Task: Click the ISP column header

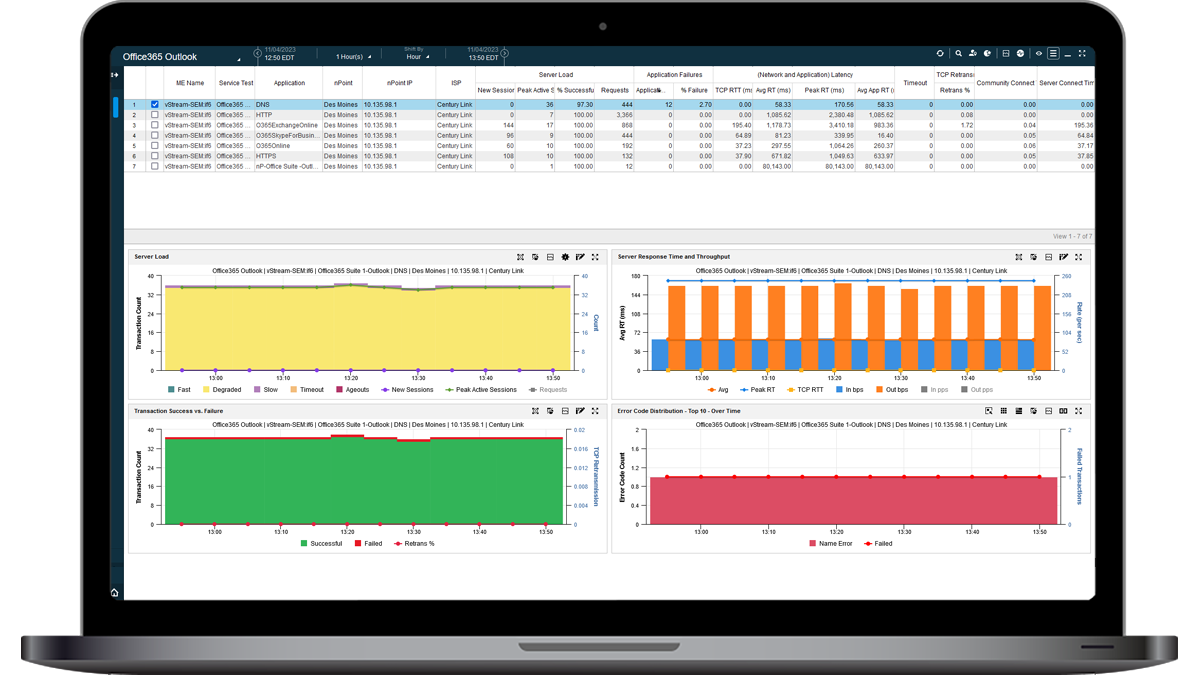Action: [456, 83]
